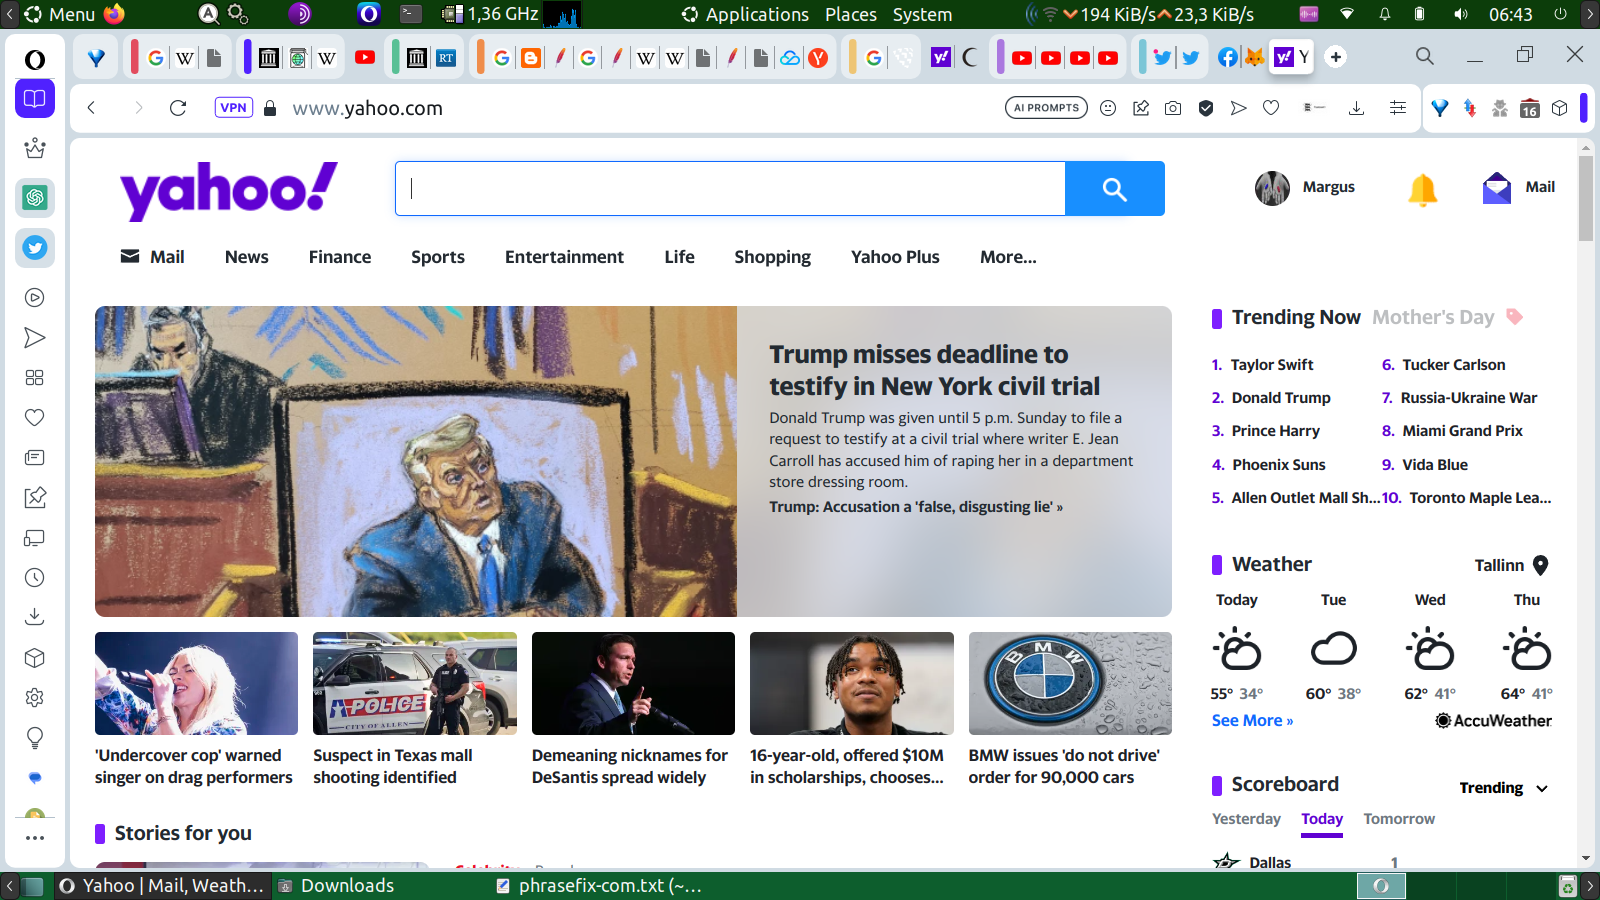Screen dimensions: 1600x900
Task: Click the Yahoo search magnifier button
Action: [1115, 188]
